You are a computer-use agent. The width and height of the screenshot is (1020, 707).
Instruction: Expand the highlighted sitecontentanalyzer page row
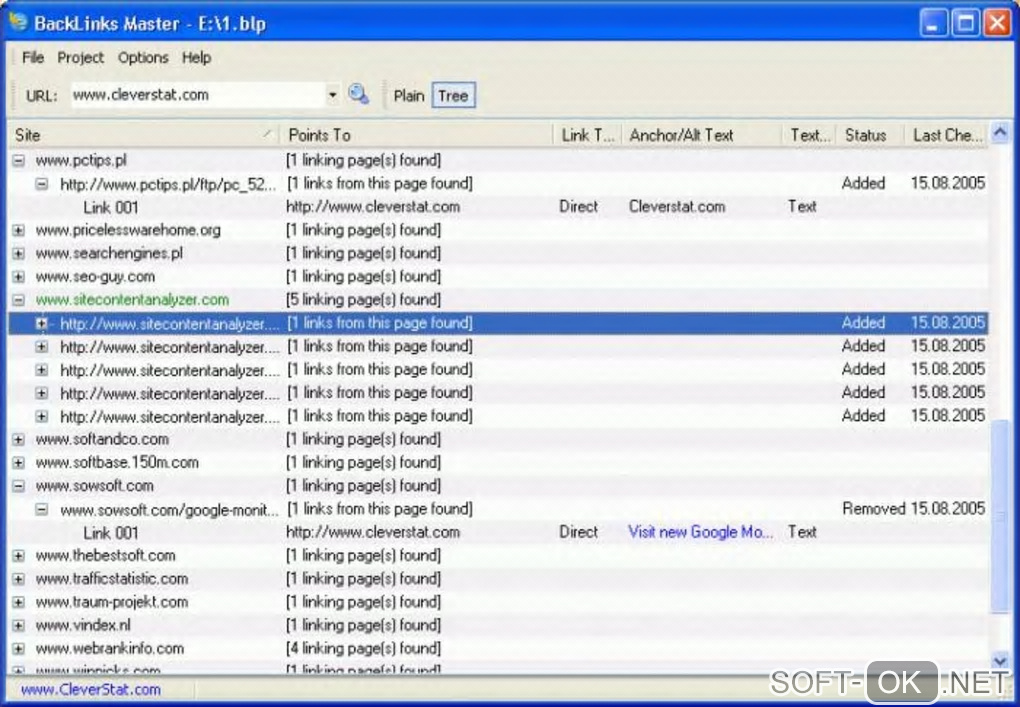coord(42,323)
